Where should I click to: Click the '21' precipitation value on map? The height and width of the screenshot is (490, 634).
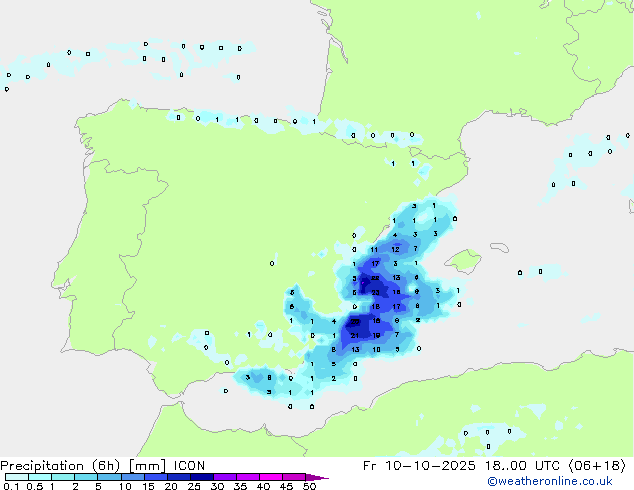355,336
